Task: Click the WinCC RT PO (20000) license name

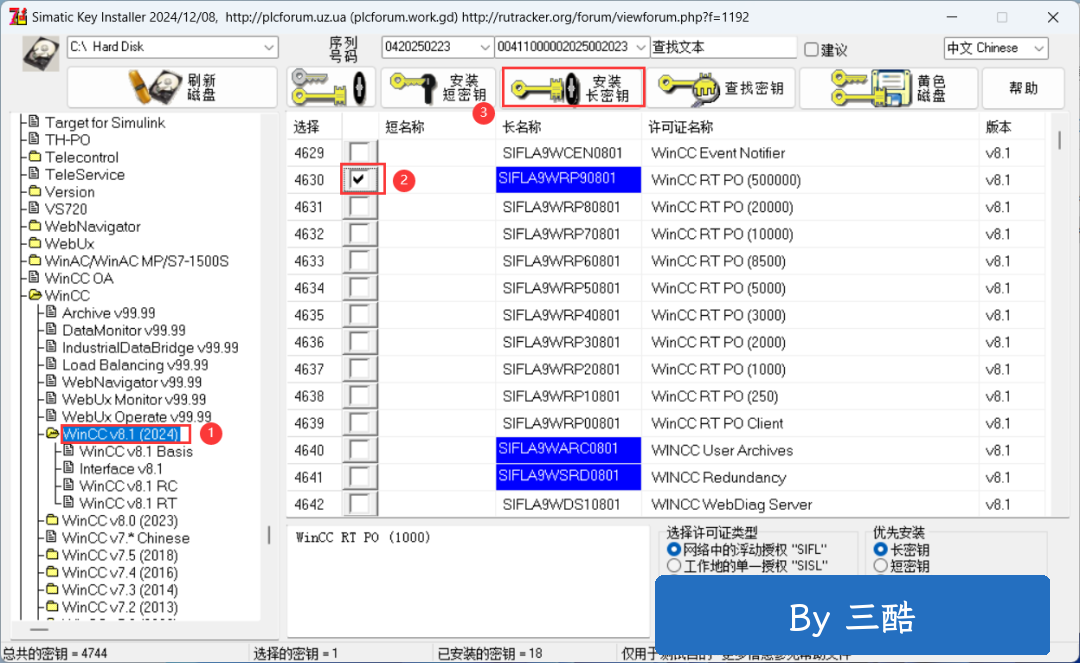Action: 722,207
